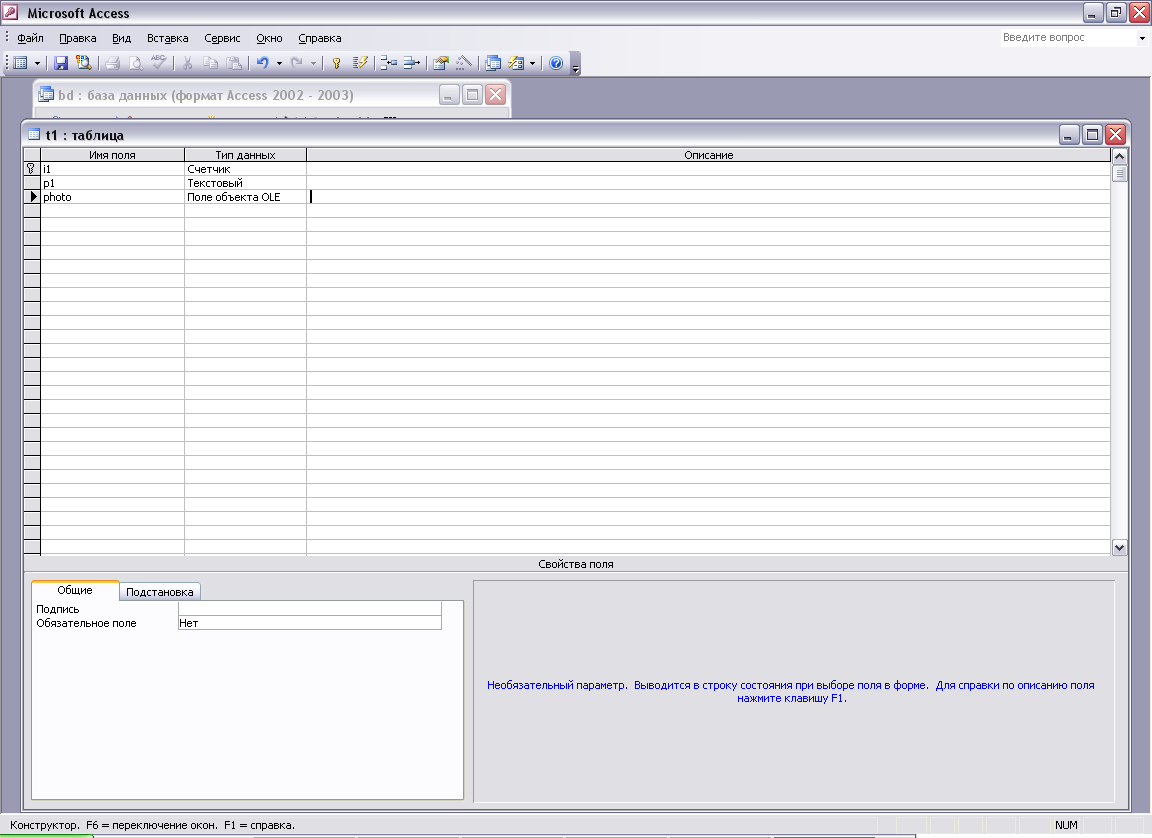This screenshot has height=838, width=1152.
Task: Click the Undo arrow icon
Action: (x=262, y=63)
